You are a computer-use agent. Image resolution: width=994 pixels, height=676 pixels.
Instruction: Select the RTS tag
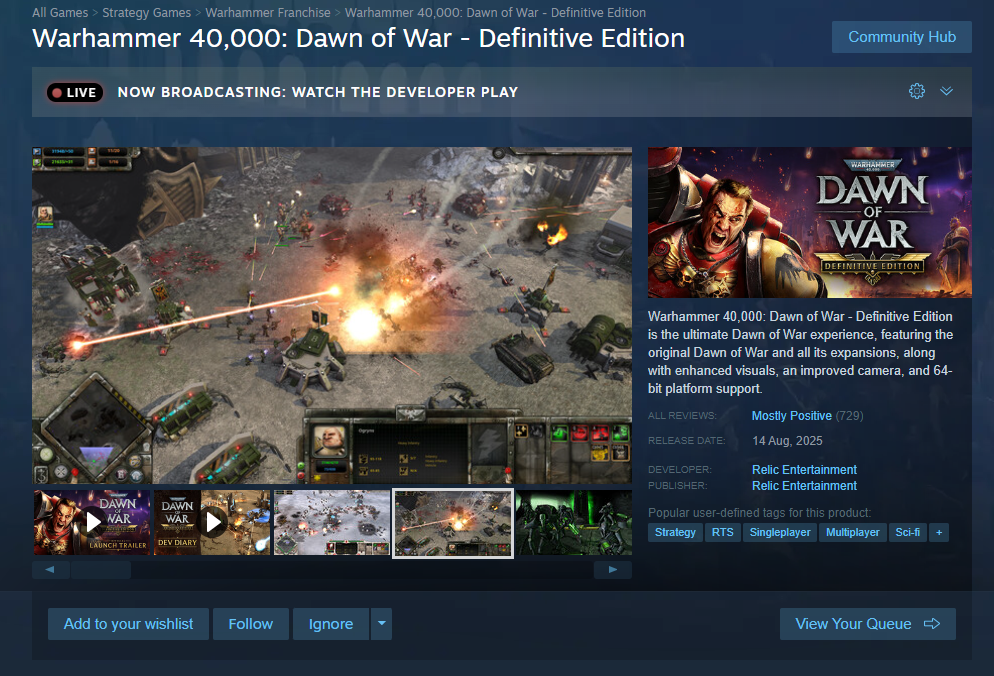click(722, 533)
